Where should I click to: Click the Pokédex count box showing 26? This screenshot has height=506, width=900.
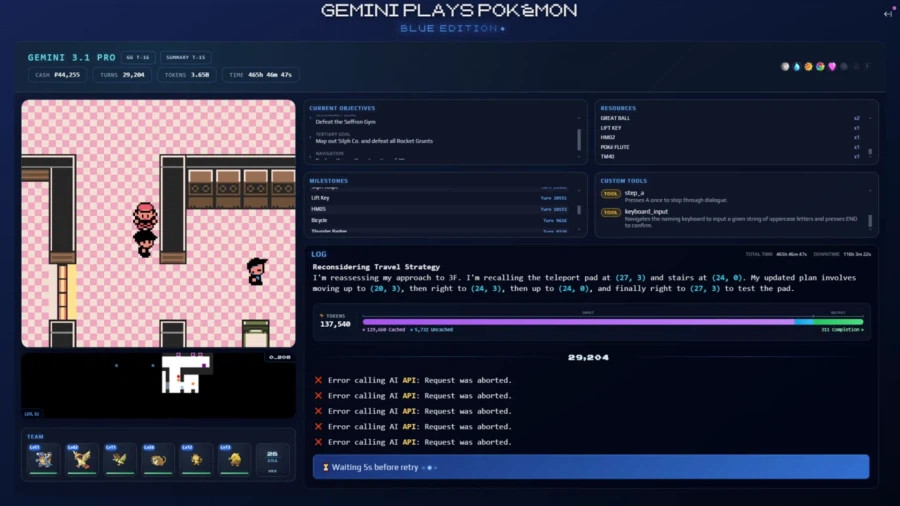tap(272, 458)
